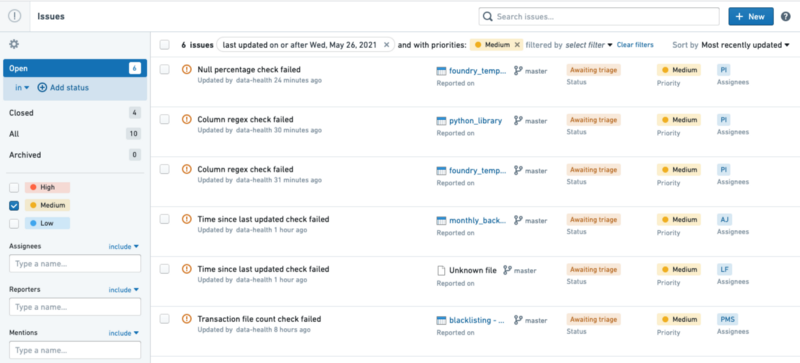The height and width of the screenshot is (363, 800).
Task: Open Mentions include dropdown
Action: [x=123, y=333]
